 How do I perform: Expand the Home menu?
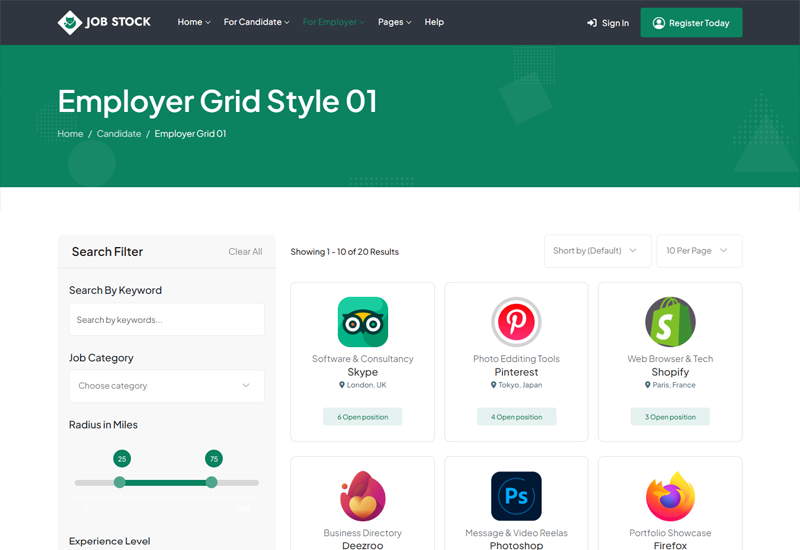pyautogui.click(x=194, y=22)
